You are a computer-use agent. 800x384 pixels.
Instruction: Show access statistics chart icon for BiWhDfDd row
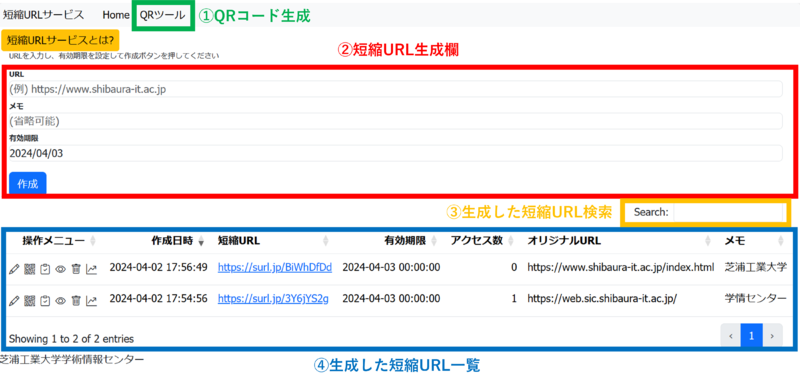click(92, 269)
